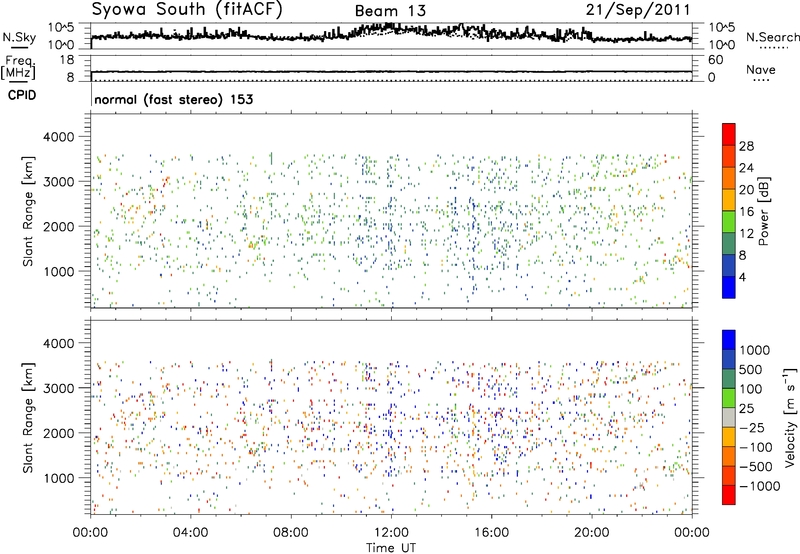Click the '500' velocity colorbar label
800x554 pixels.
pyautogui.click(x=751, y=369)
